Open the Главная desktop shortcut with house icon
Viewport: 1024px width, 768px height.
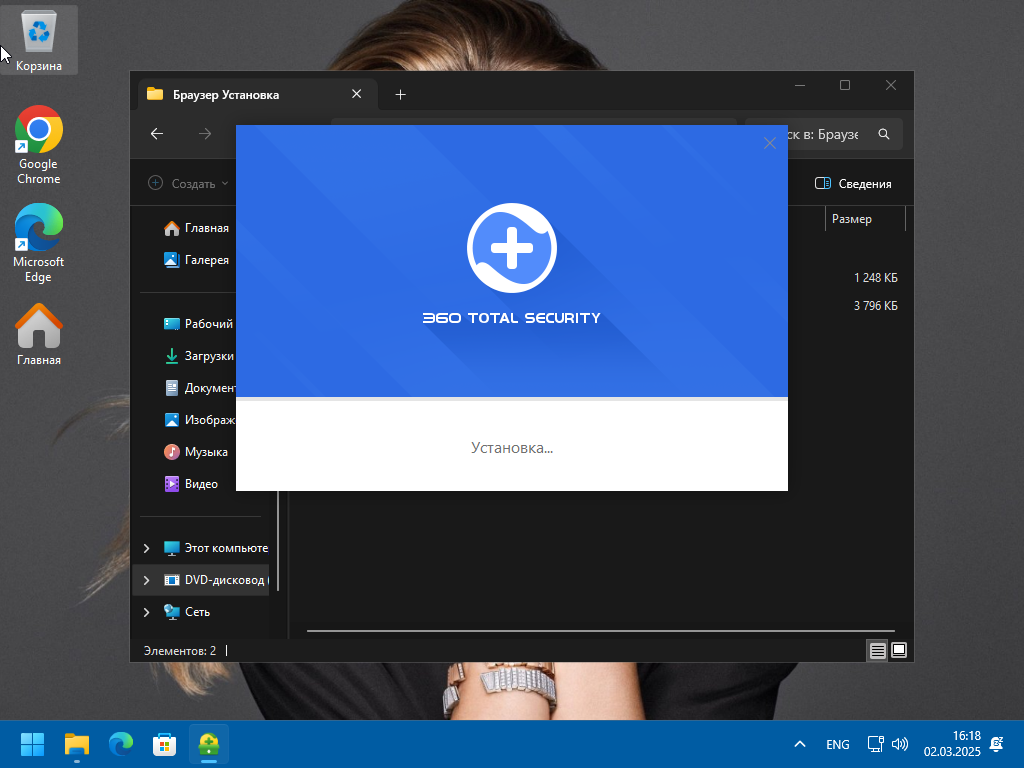point(39,334)
